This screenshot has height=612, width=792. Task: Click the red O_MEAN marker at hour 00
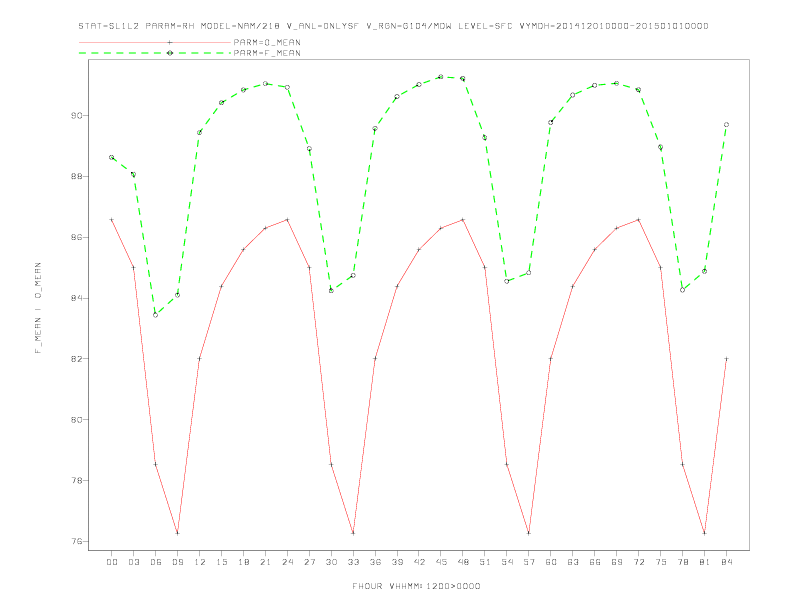(x=112, y=220)
